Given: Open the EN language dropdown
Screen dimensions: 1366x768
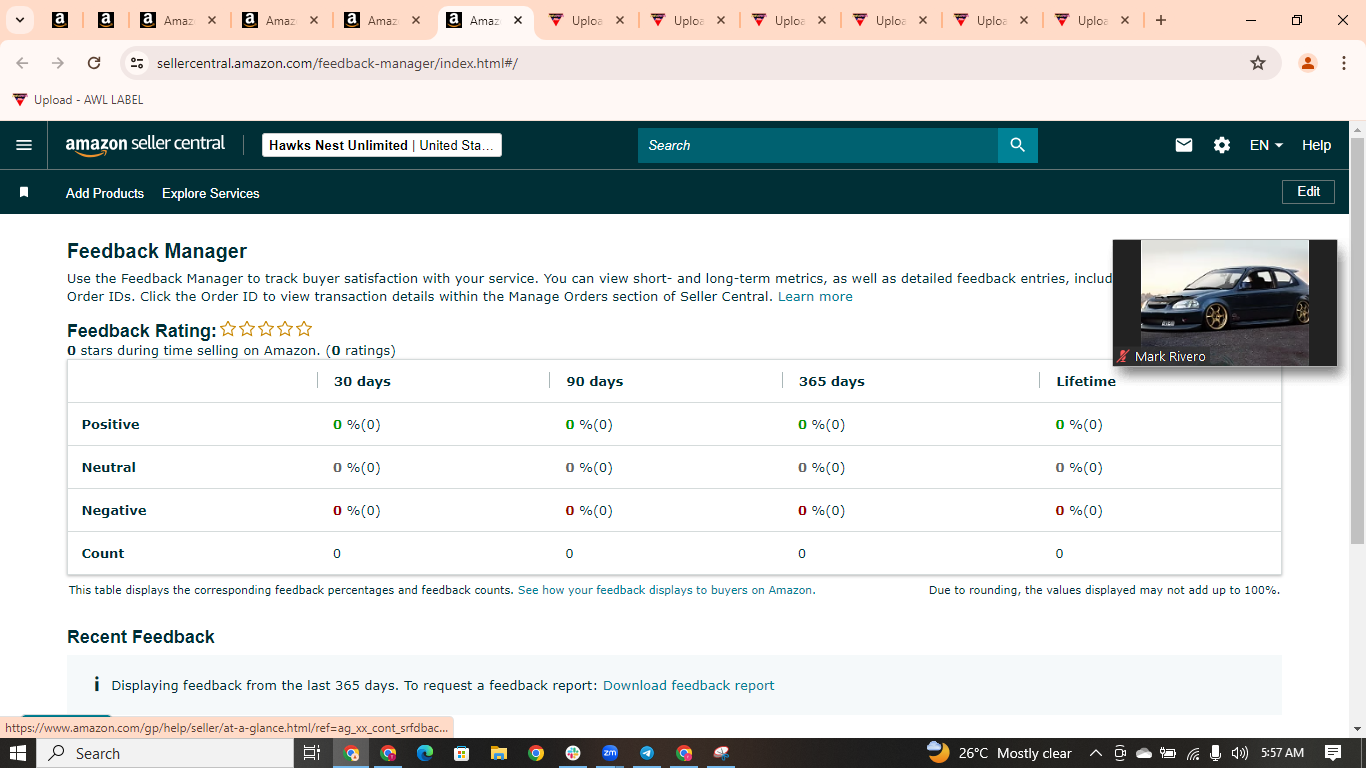Looking at the screenshot, I should pyautogui.click(x=1266, y=145).
